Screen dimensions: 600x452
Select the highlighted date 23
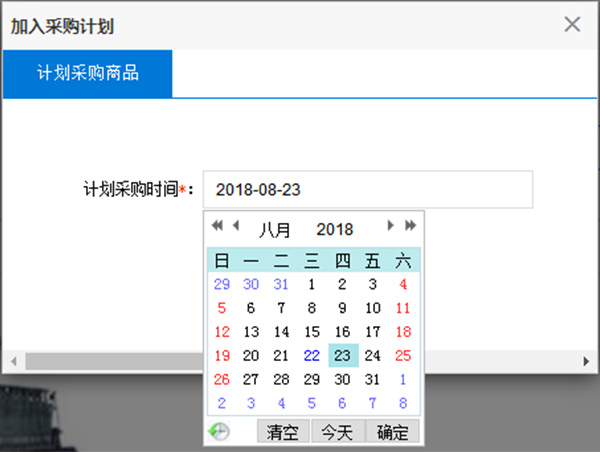pos(343,356)
